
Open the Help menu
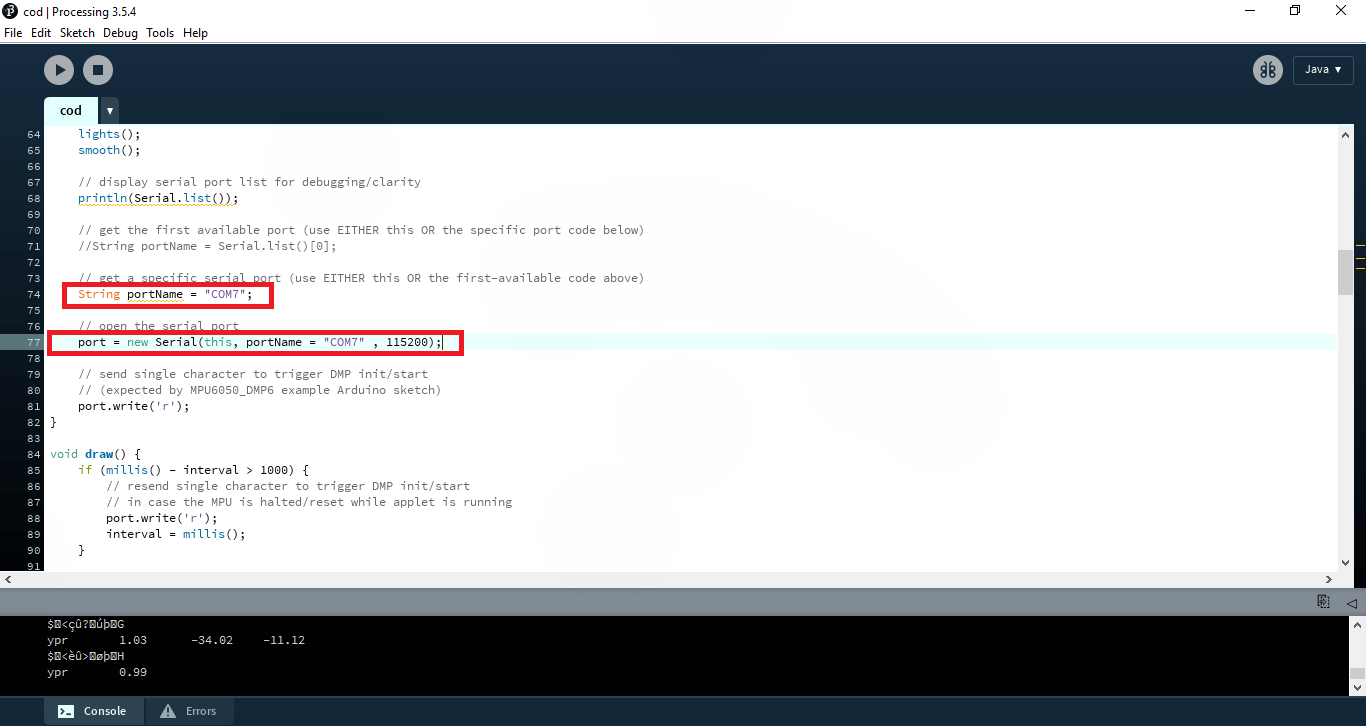(195, 33)
